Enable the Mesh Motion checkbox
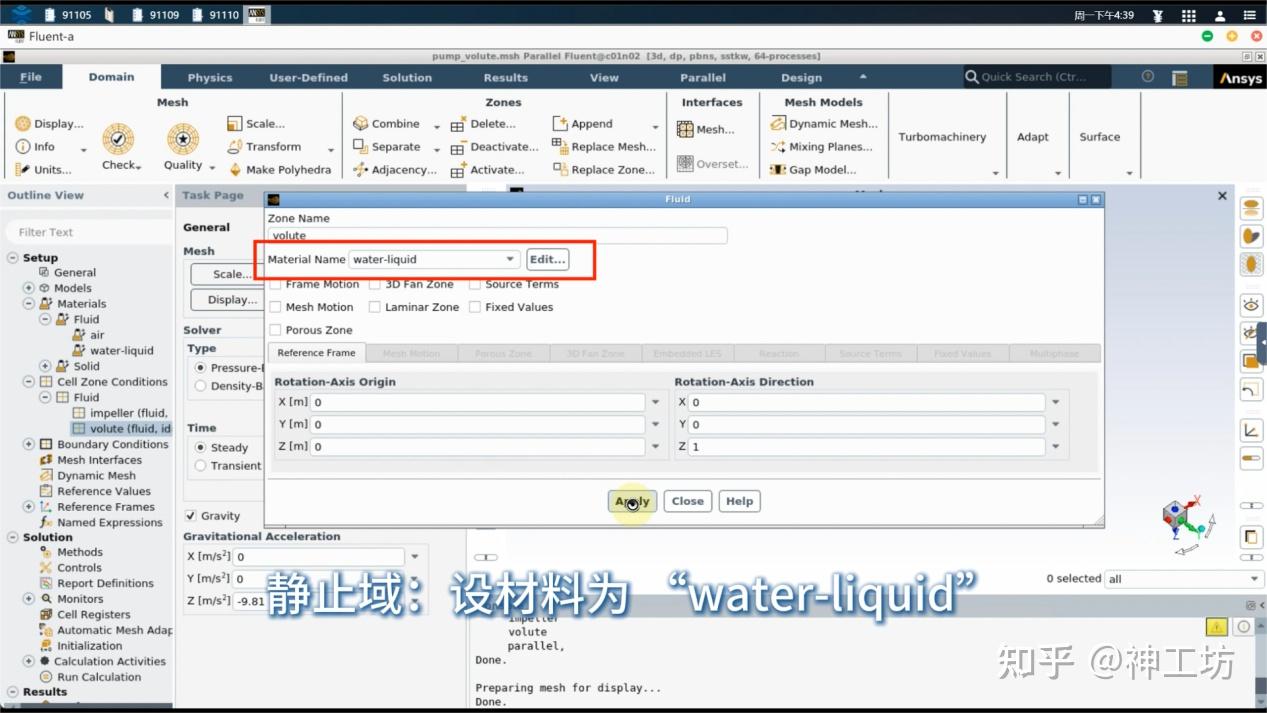Image resolution: width=1267 pixels, height=713 pixels. 275,307
